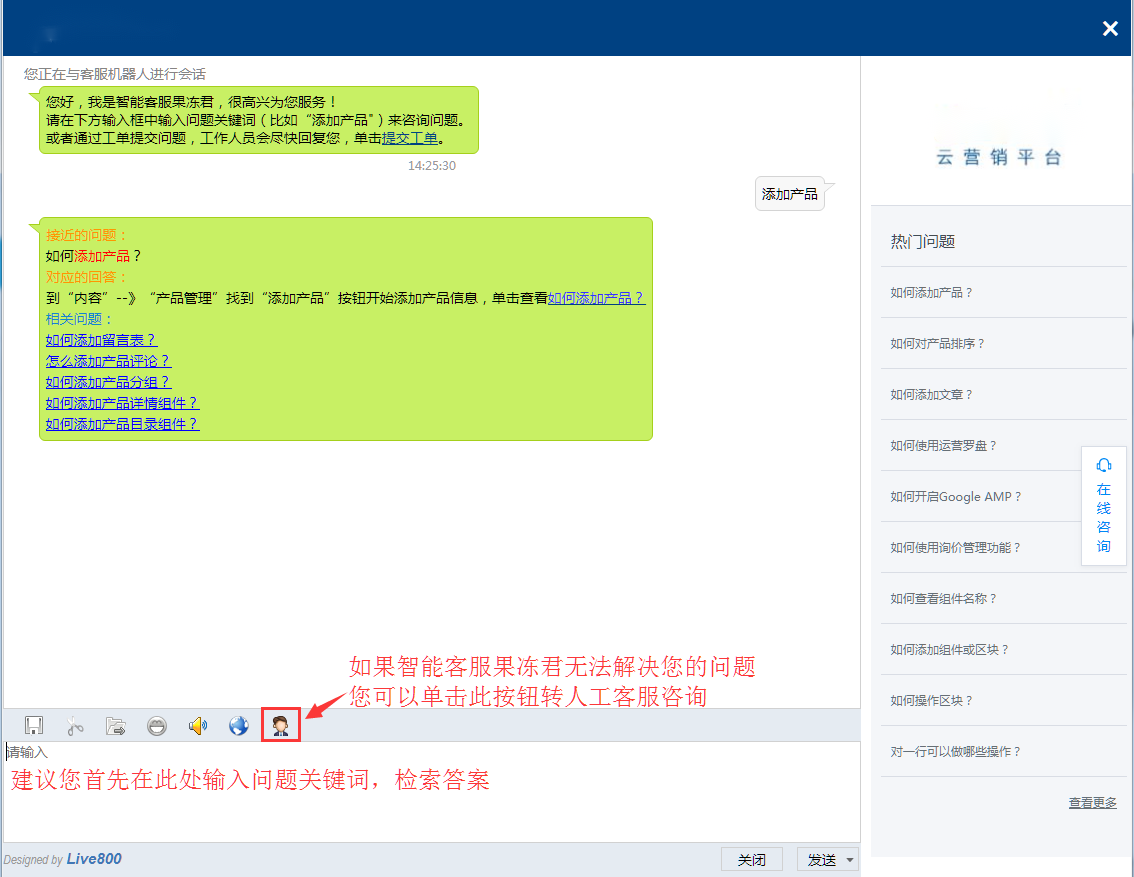Open the emoji smiley picker

pos(157,726)
